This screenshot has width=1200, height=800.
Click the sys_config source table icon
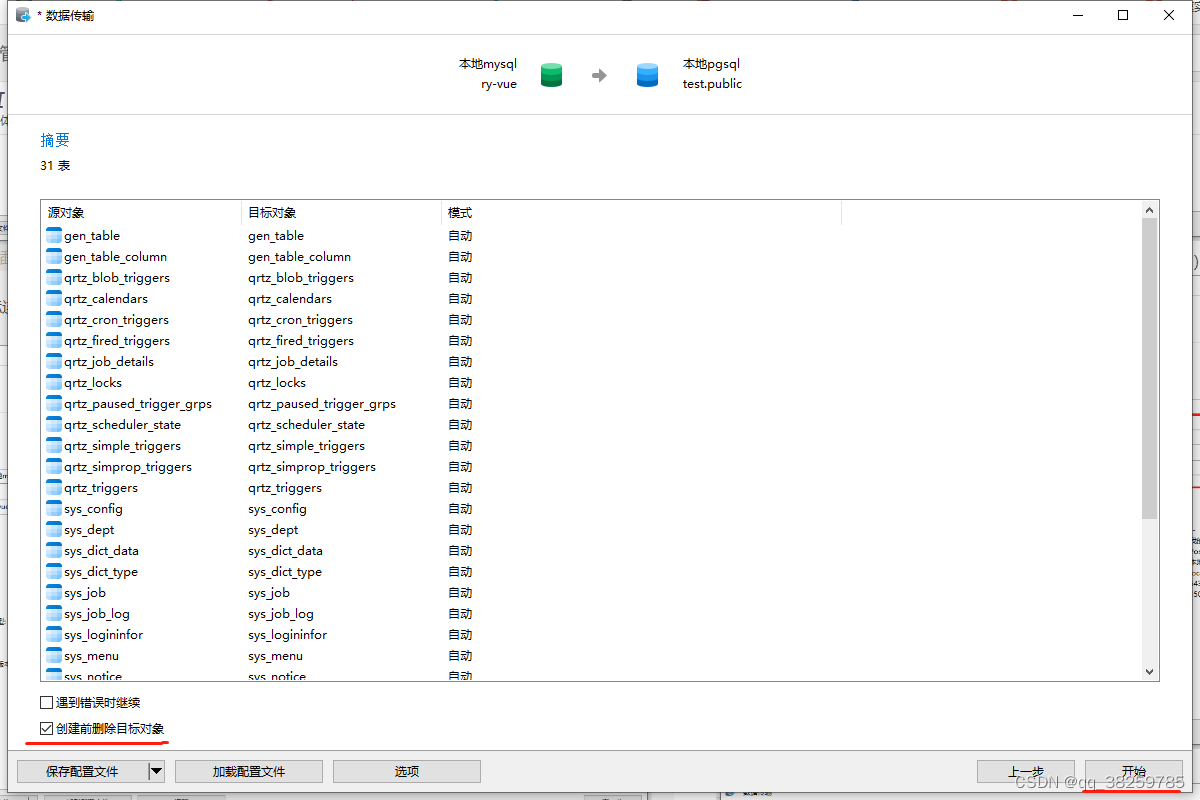54,509
